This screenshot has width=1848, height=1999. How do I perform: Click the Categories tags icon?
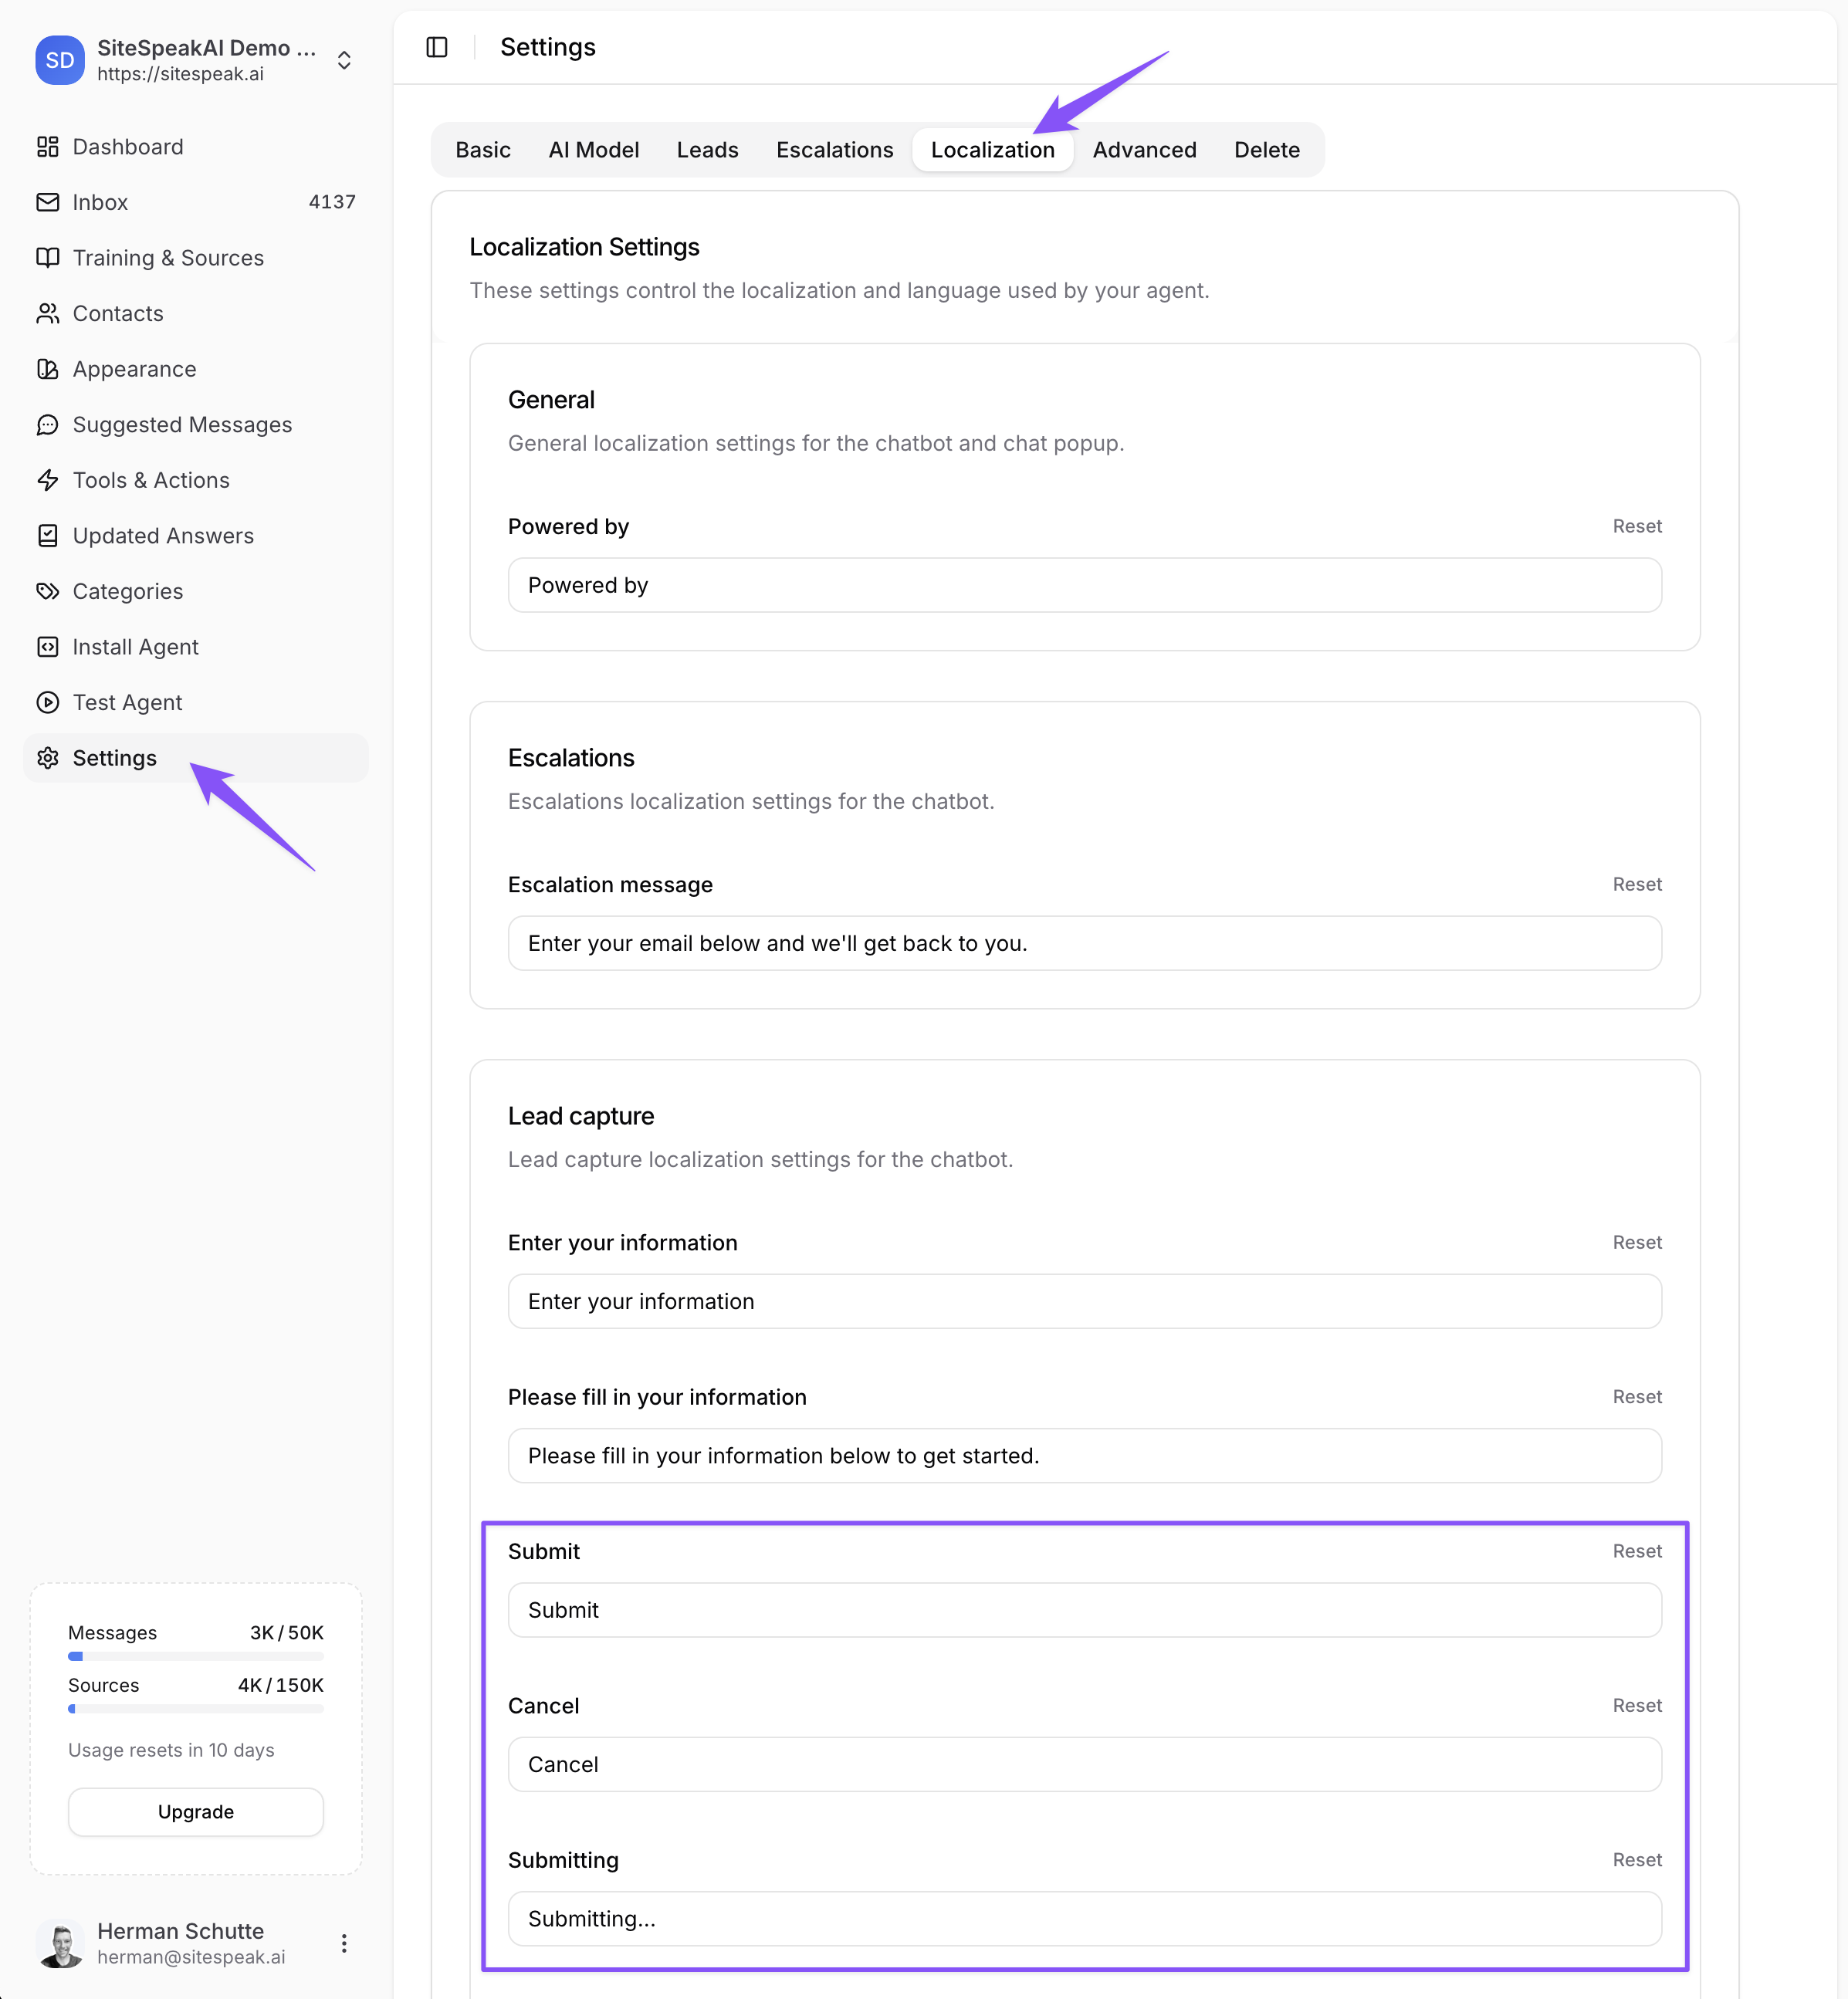(x=47, y=591)
